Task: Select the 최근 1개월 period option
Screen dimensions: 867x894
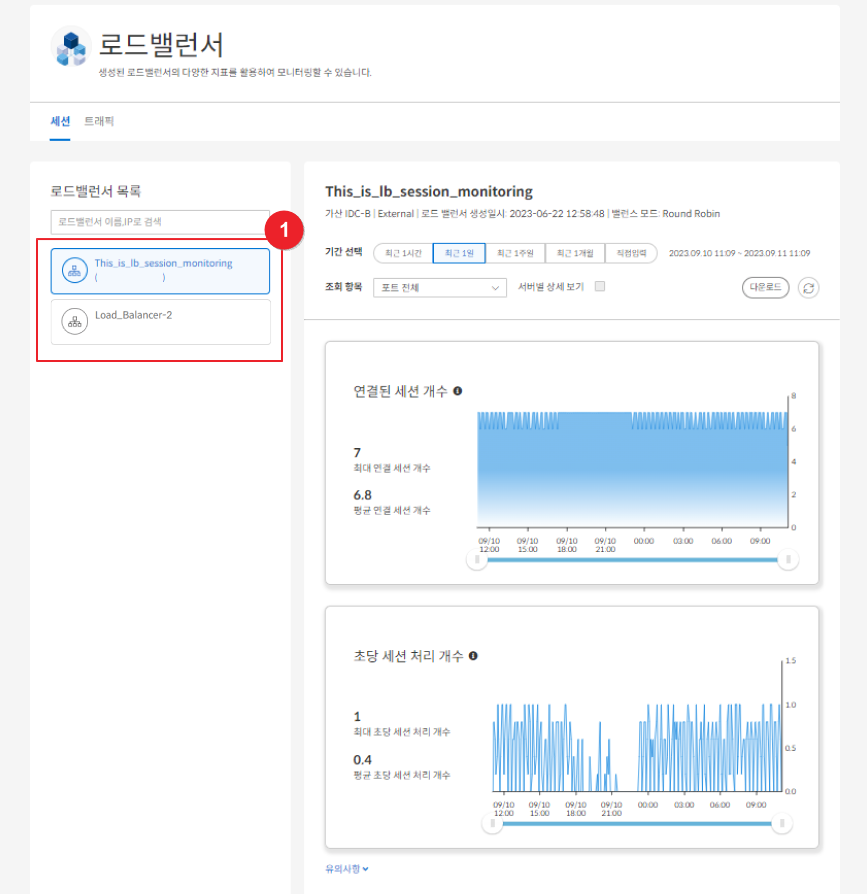Action: (575, 253)
